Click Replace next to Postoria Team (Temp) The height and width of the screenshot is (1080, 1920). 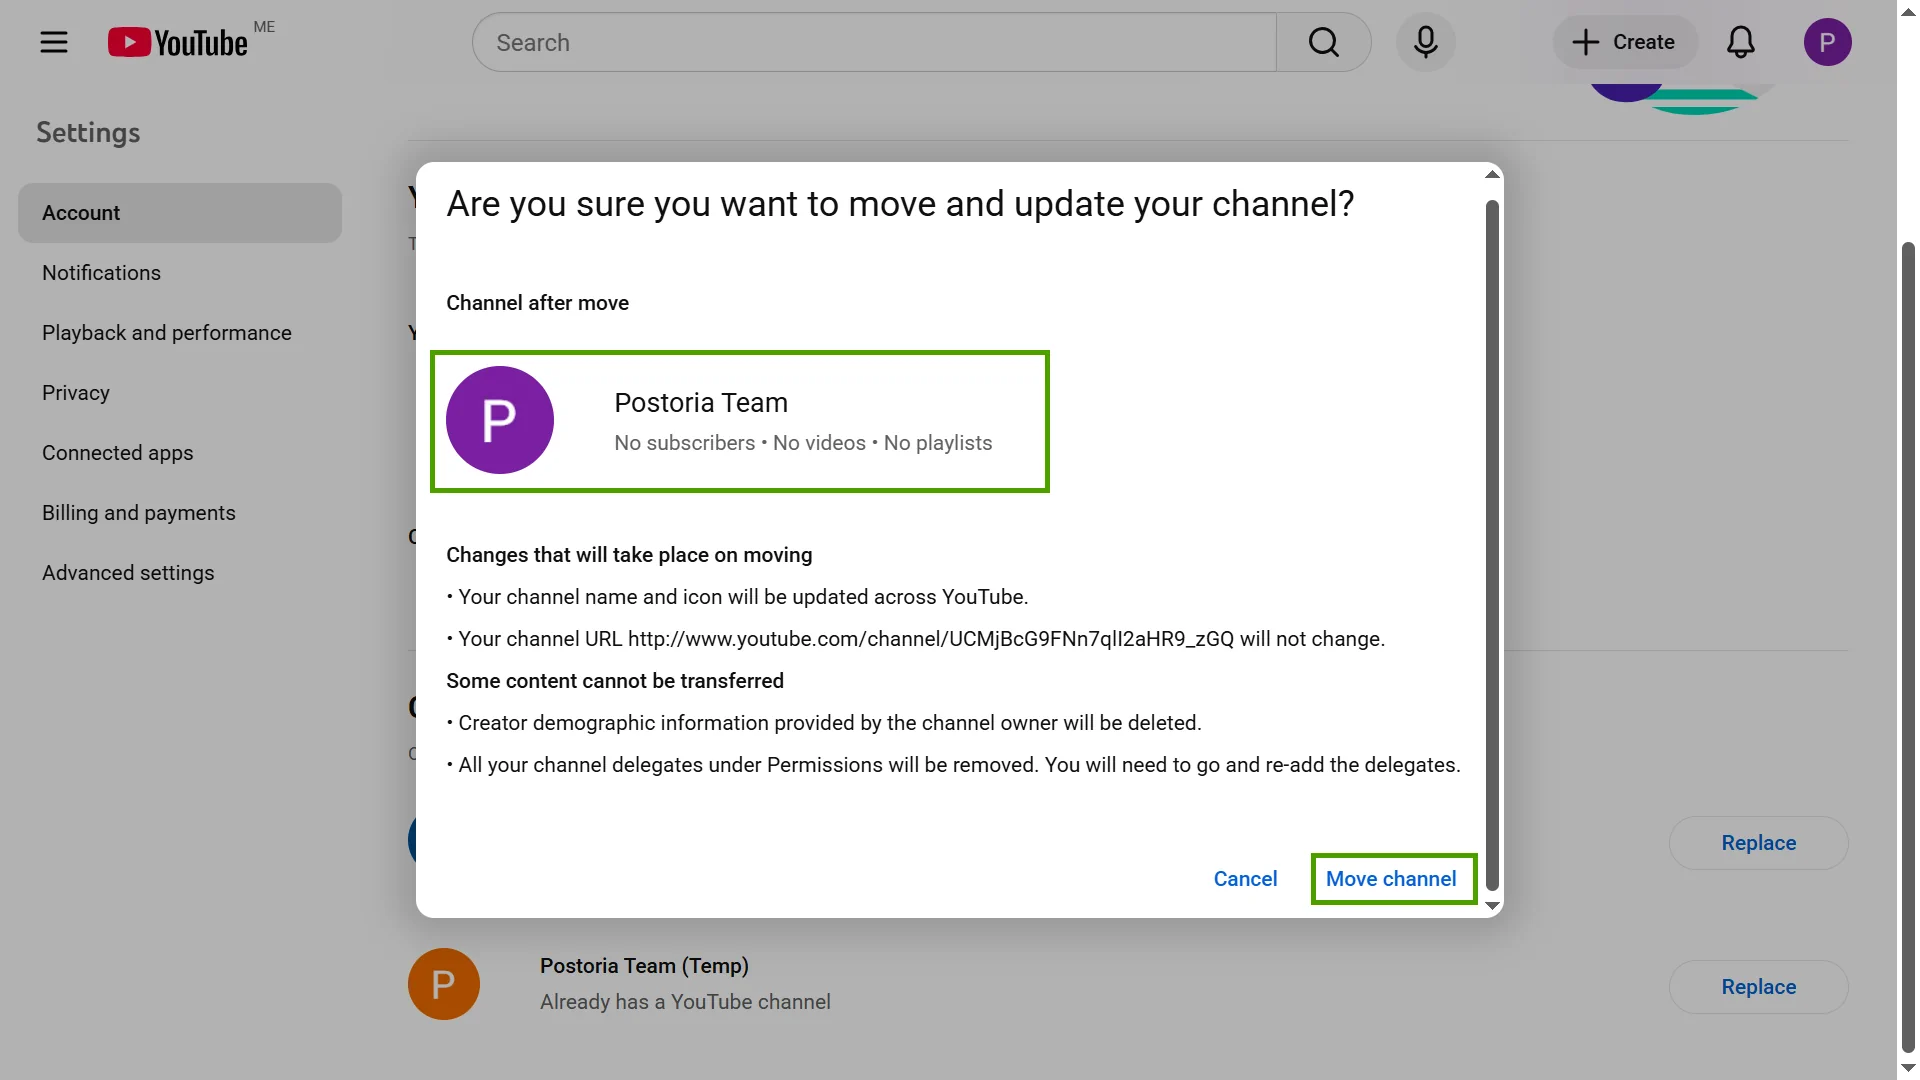click(1758, 986)
